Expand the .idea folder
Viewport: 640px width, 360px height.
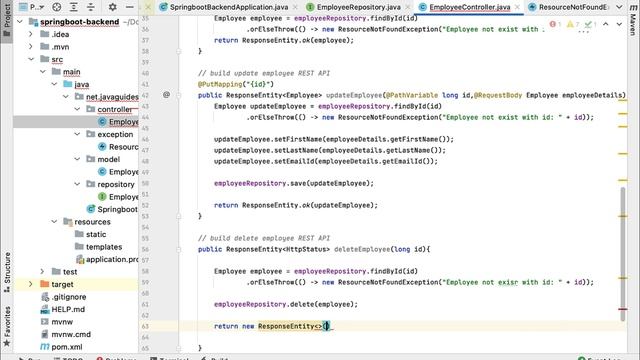31,34
